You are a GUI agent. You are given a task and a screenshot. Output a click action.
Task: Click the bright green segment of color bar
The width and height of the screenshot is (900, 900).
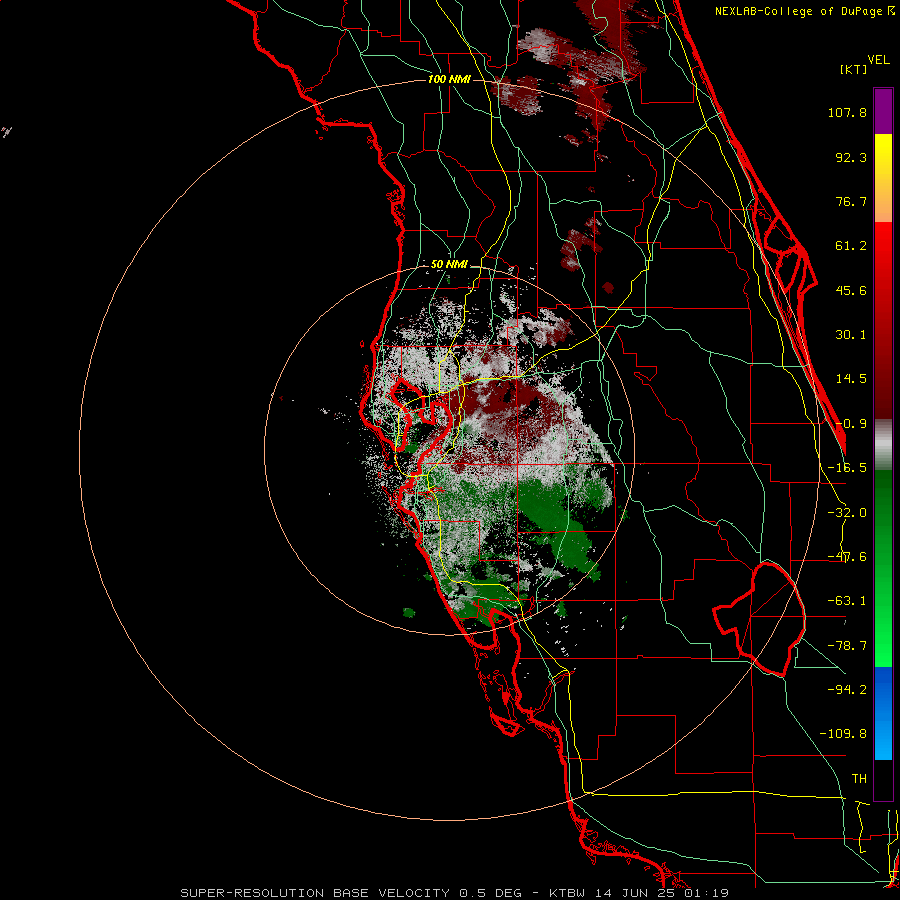tap(883, 643)
